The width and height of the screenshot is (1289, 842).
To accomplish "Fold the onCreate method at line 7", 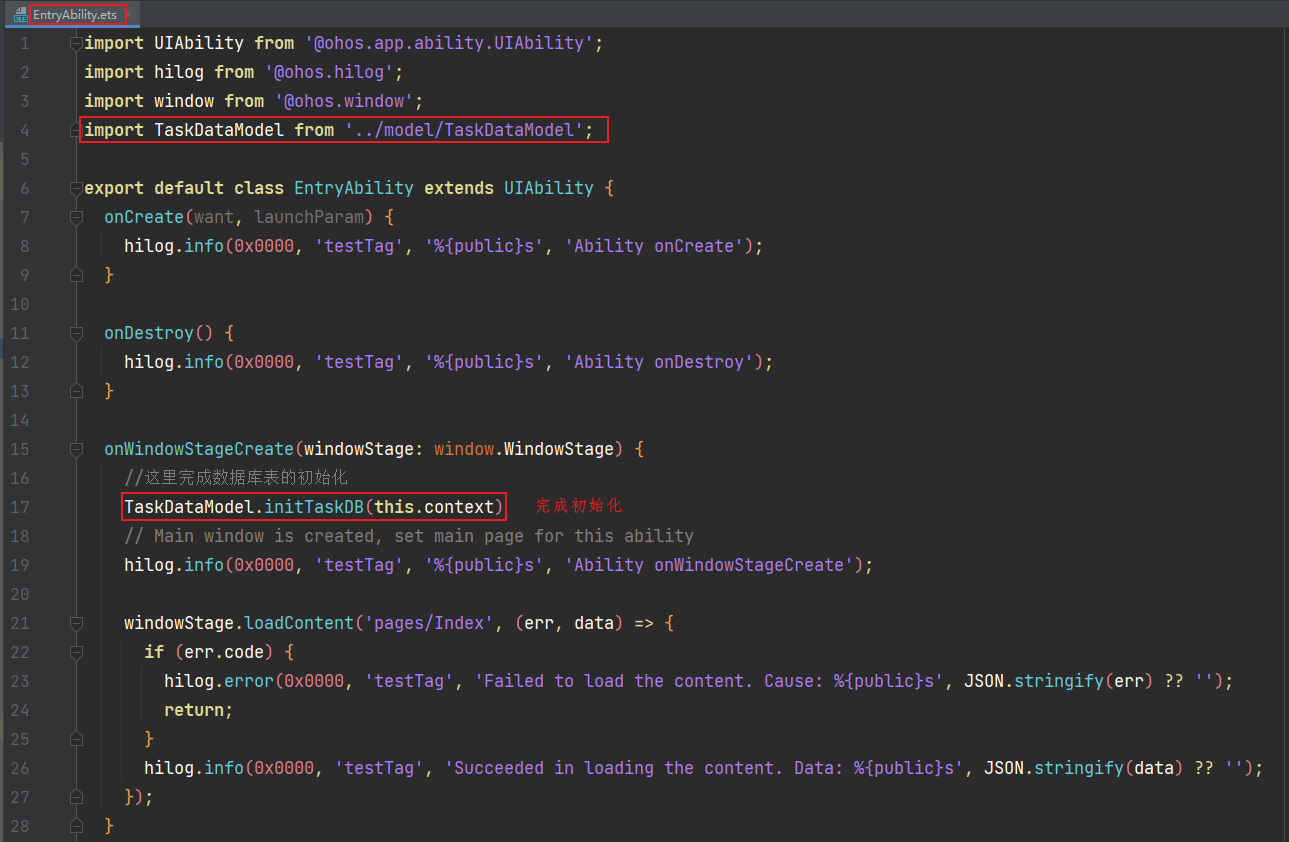I will tap(75, 218).
